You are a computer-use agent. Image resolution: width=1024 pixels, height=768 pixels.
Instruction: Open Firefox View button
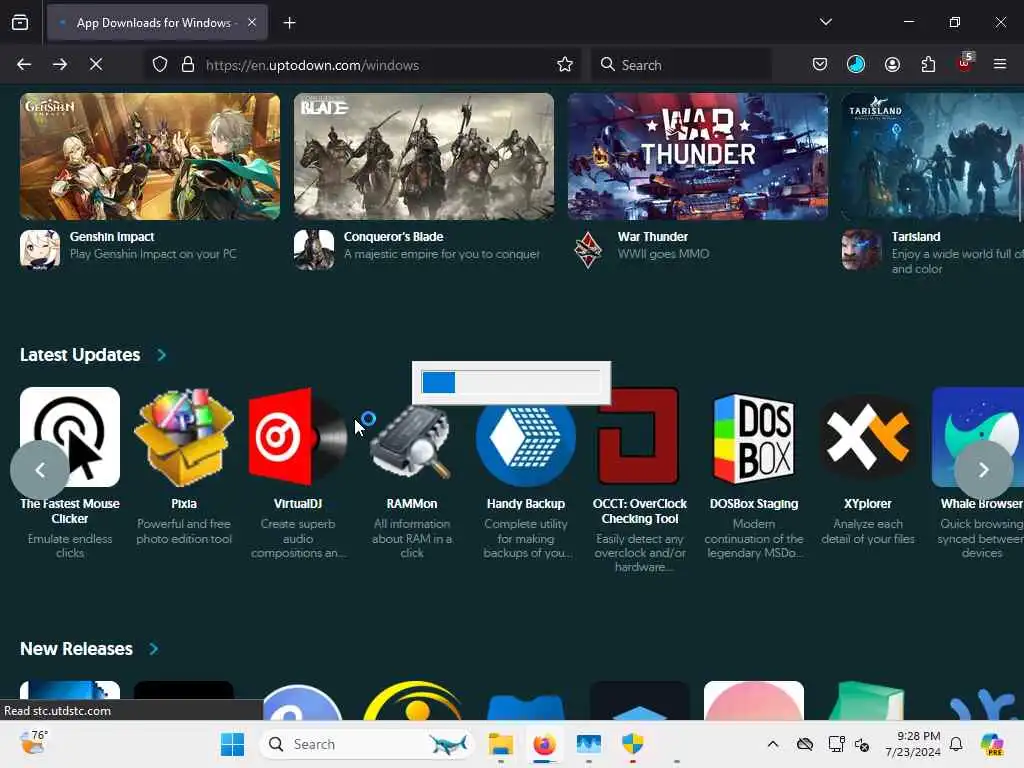click(20, 23)
